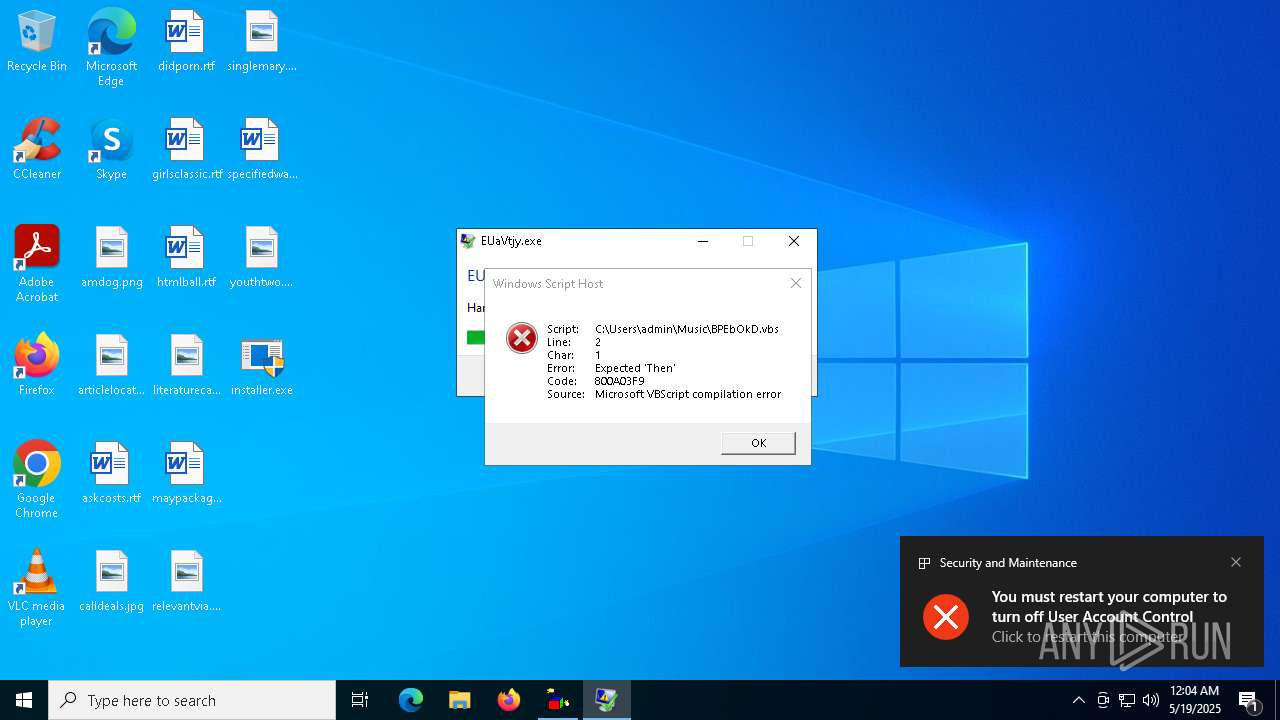This screenshot has width=1280, height=720.
Task: Select girlsclassic.rtf document icon
Action: (x=186, y=150)
